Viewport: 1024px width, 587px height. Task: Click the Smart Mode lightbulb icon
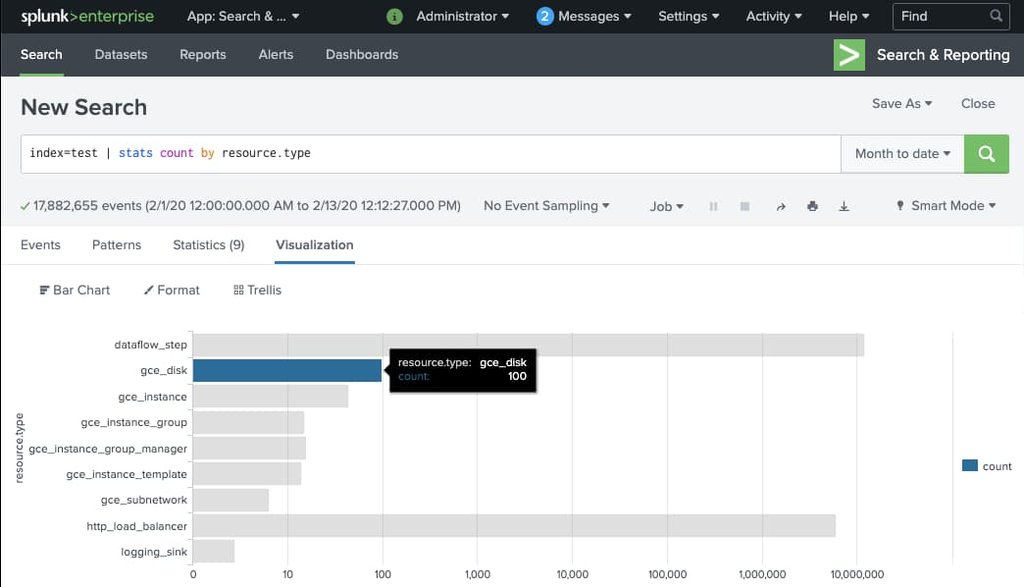tap(900, 206)
